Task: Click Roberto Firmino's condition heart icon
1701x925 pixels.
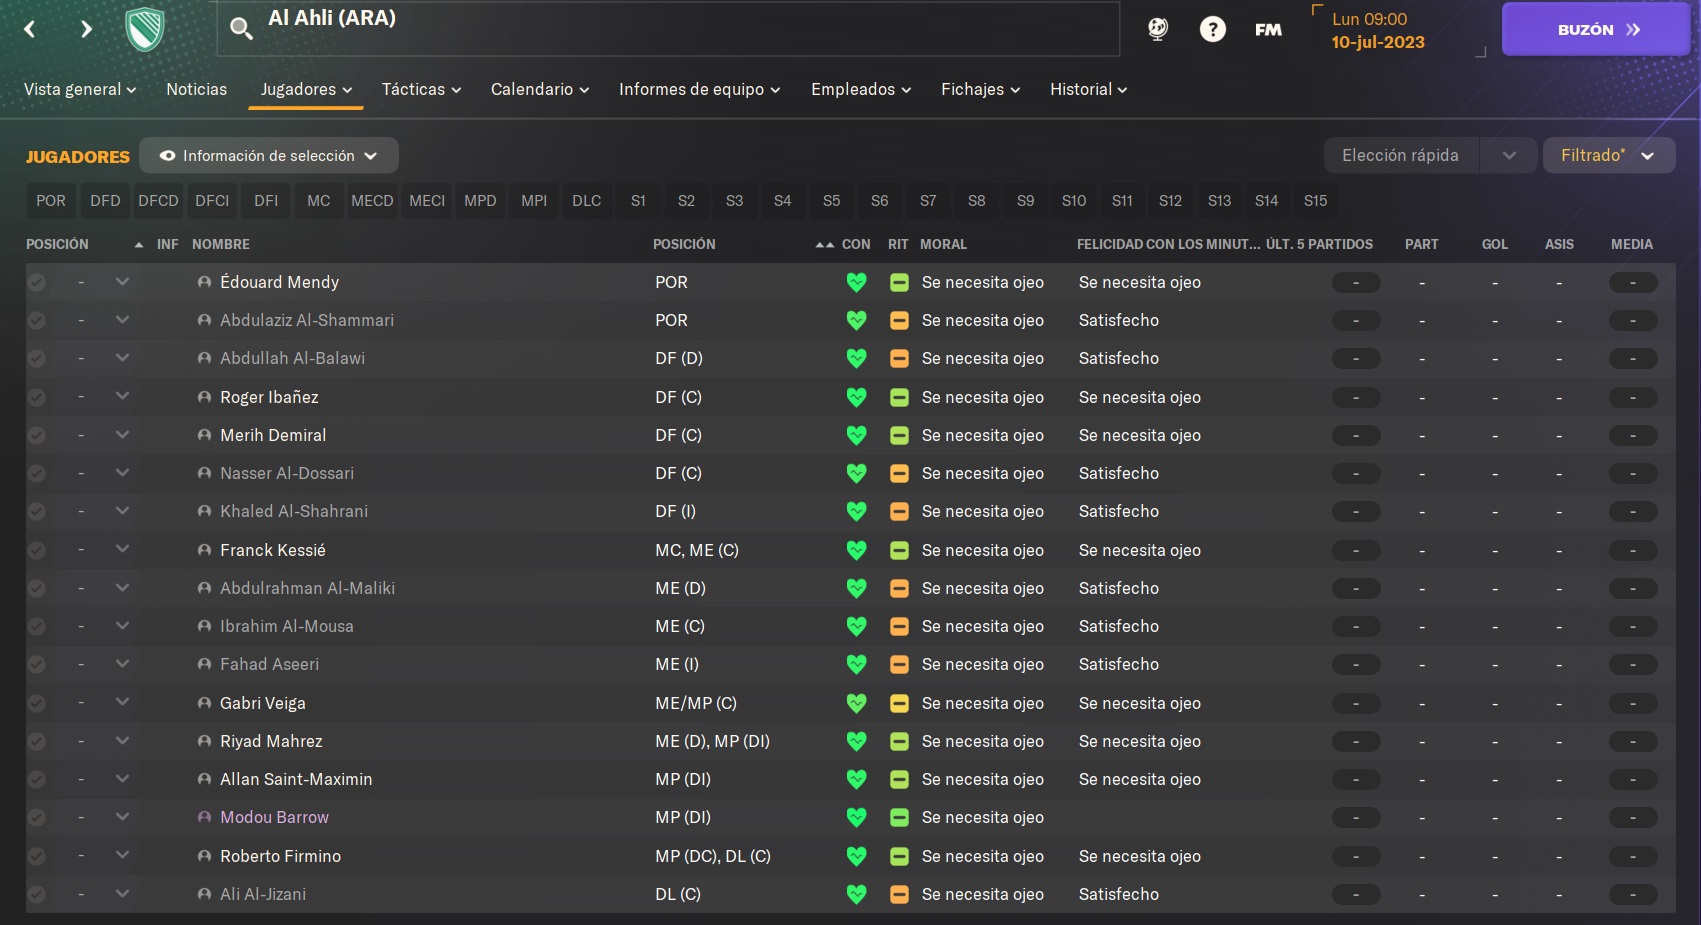Action: [856, 856]
